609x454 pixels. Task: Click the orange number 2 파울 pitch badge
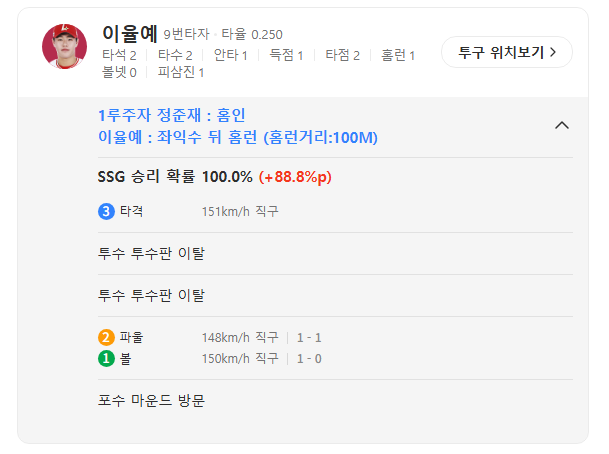[106, 338]
